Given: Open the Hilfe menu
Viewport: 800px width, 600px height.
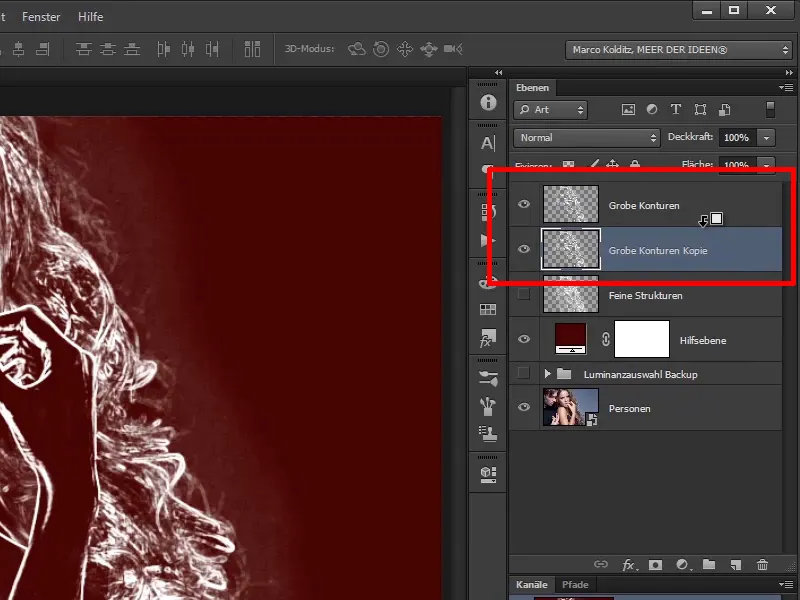Looking at the screenshot, I should tap(91, 17).
